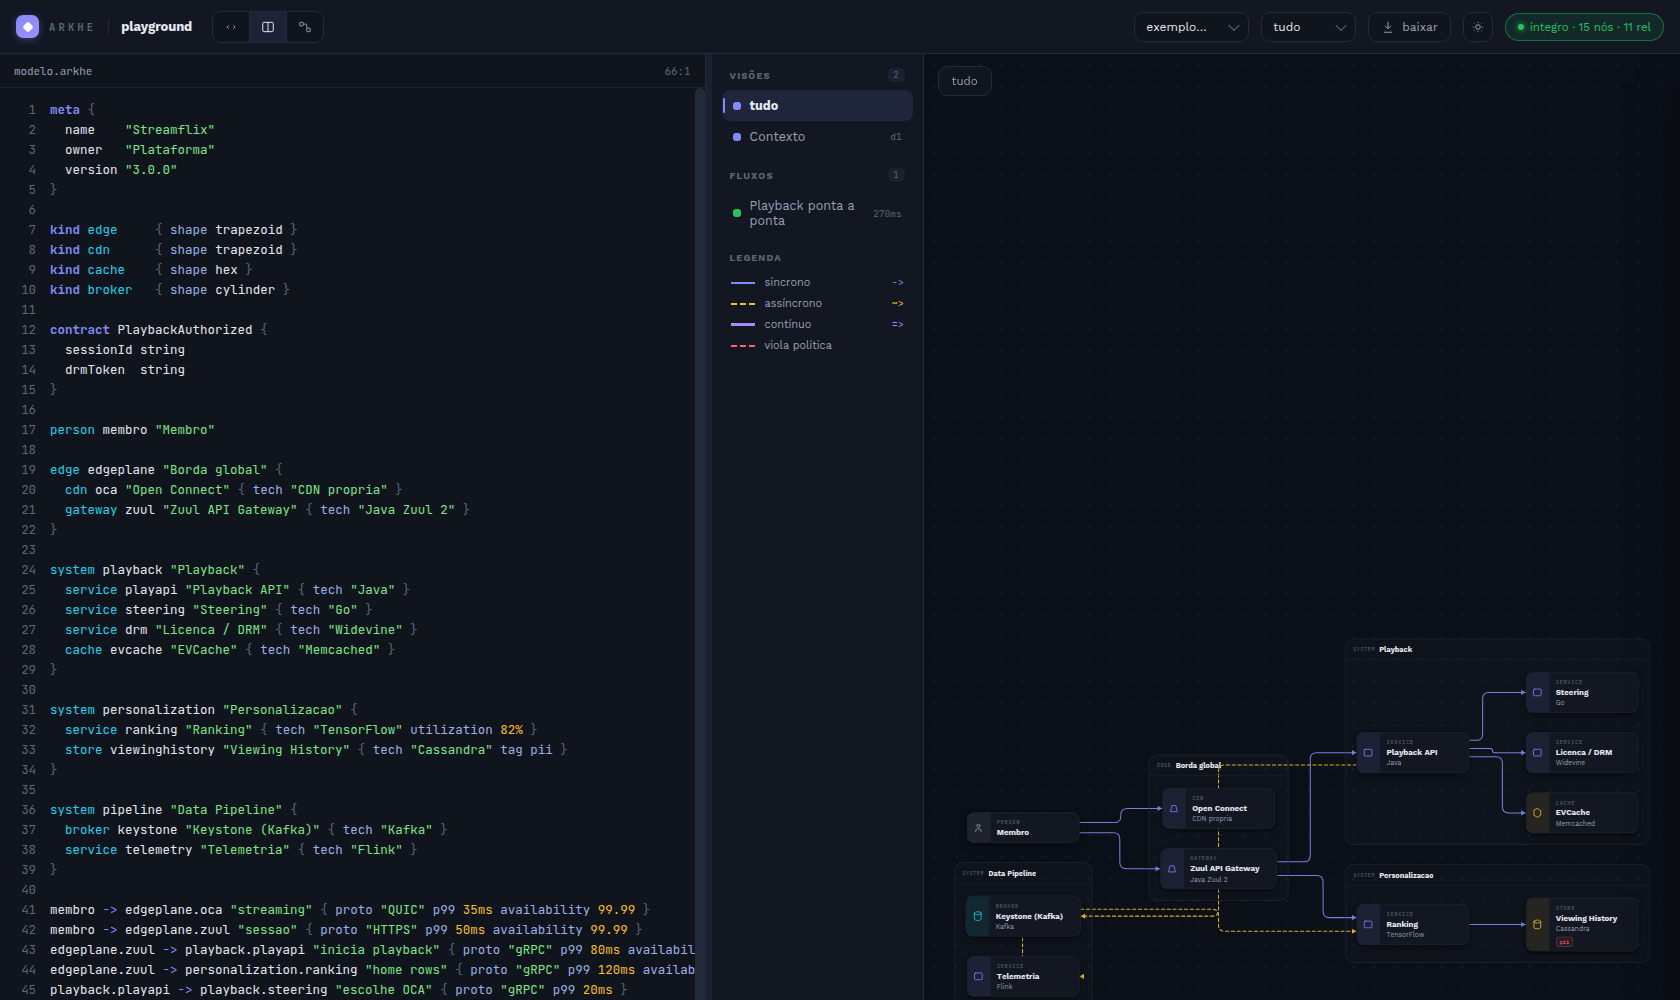1680x1000 pixels.
Task: Click the 278ms latency label on flow
Action: [x=887, y=214]
